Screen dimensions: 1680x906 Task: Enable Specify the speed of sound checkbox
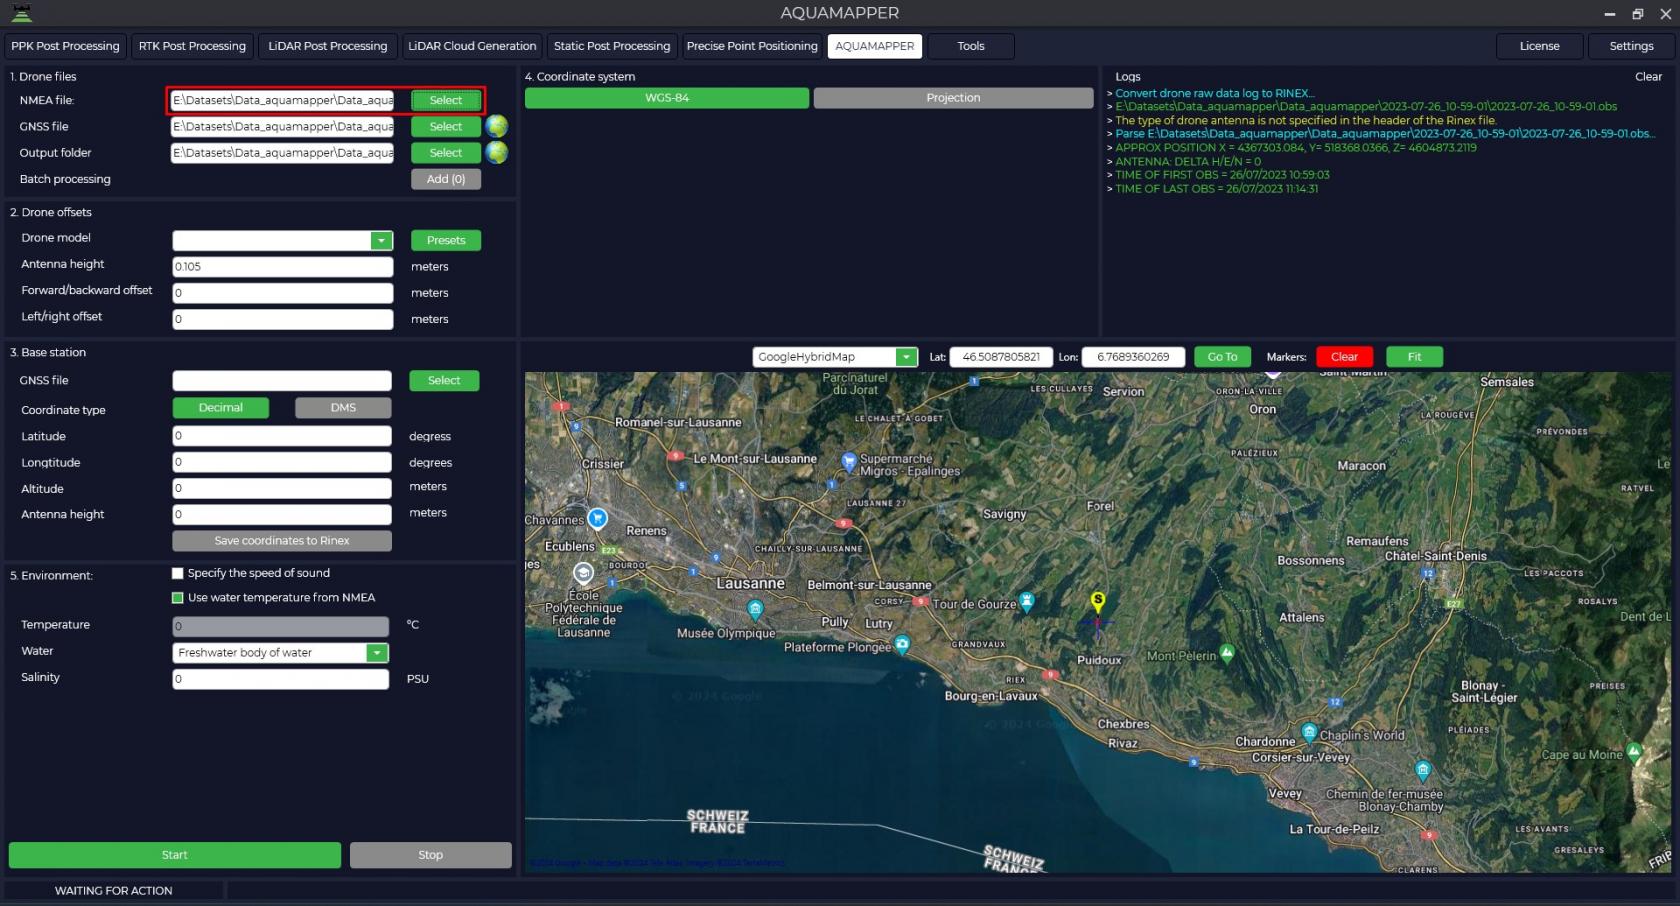(x=178, y=573)
